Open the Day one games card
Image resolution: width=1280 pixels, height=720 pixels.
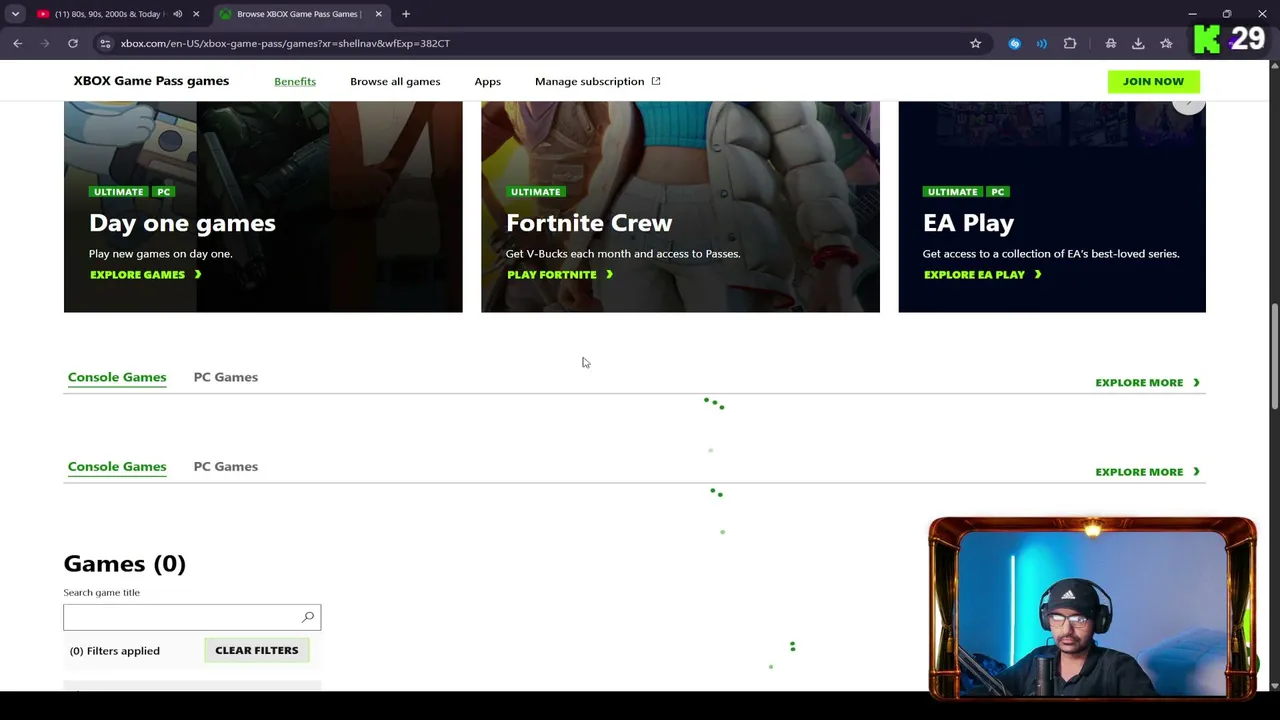(263, 207)
